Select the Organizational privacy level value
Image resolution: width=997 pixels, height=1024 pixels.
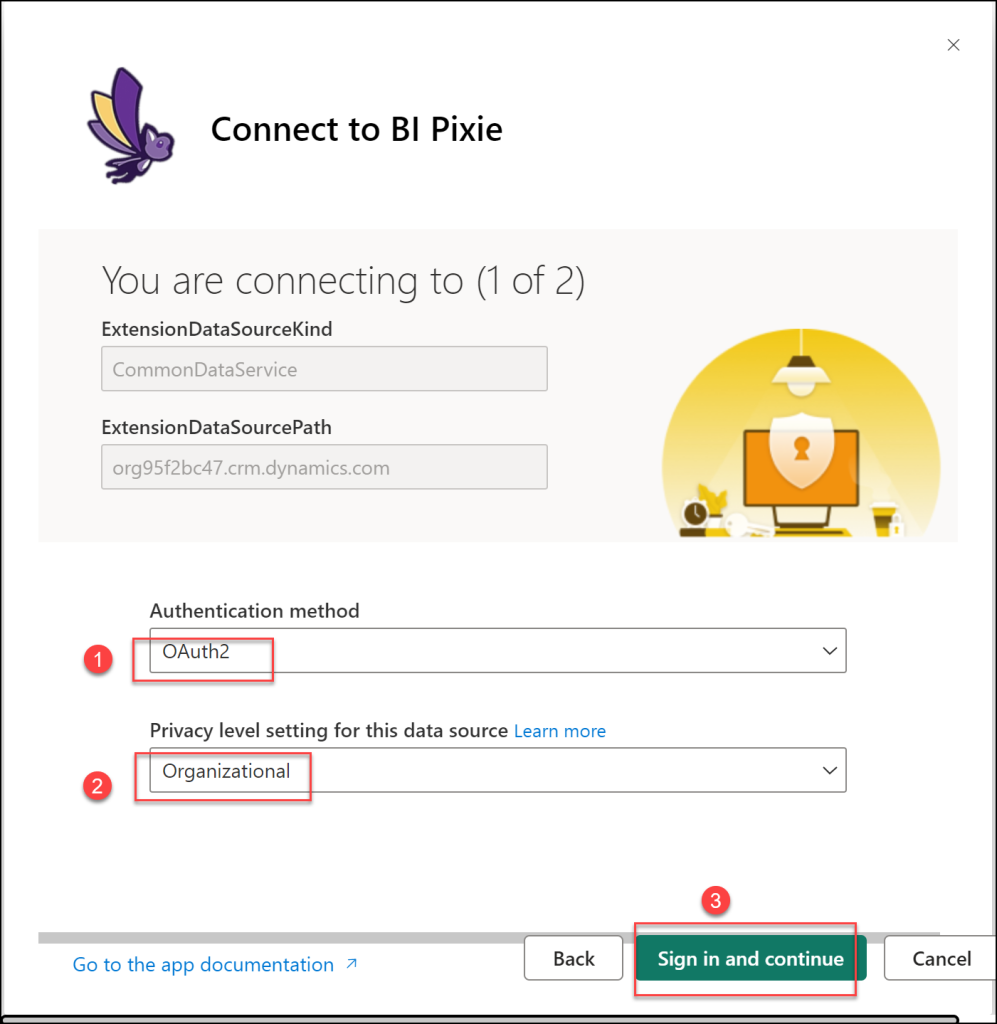tap(227, 771)
